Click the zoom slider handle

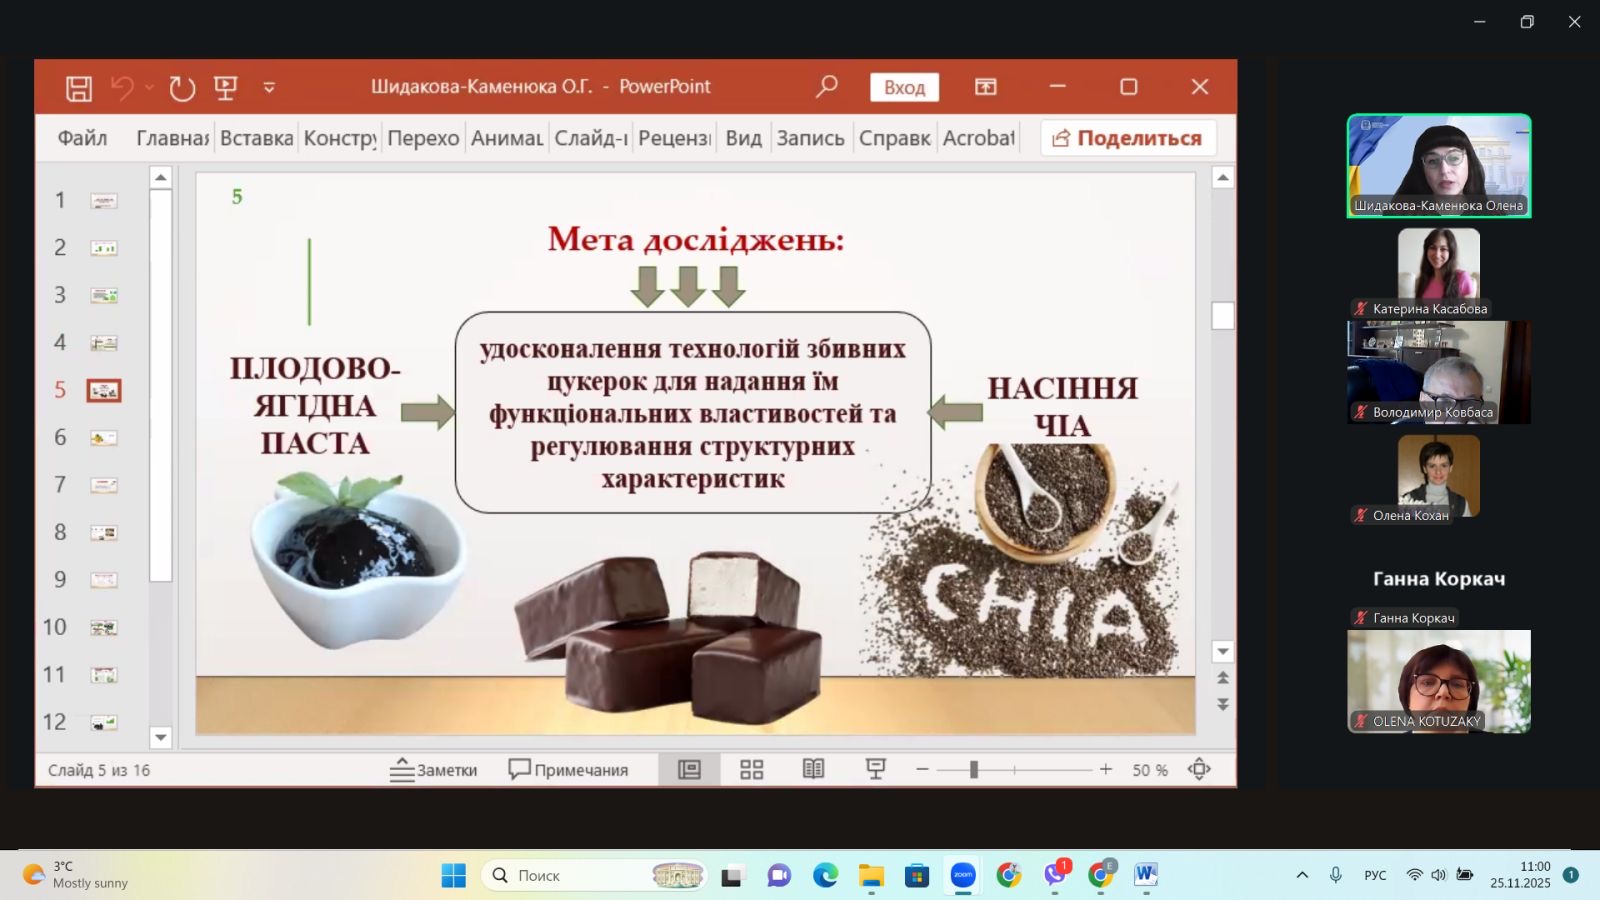click(973, 769)
